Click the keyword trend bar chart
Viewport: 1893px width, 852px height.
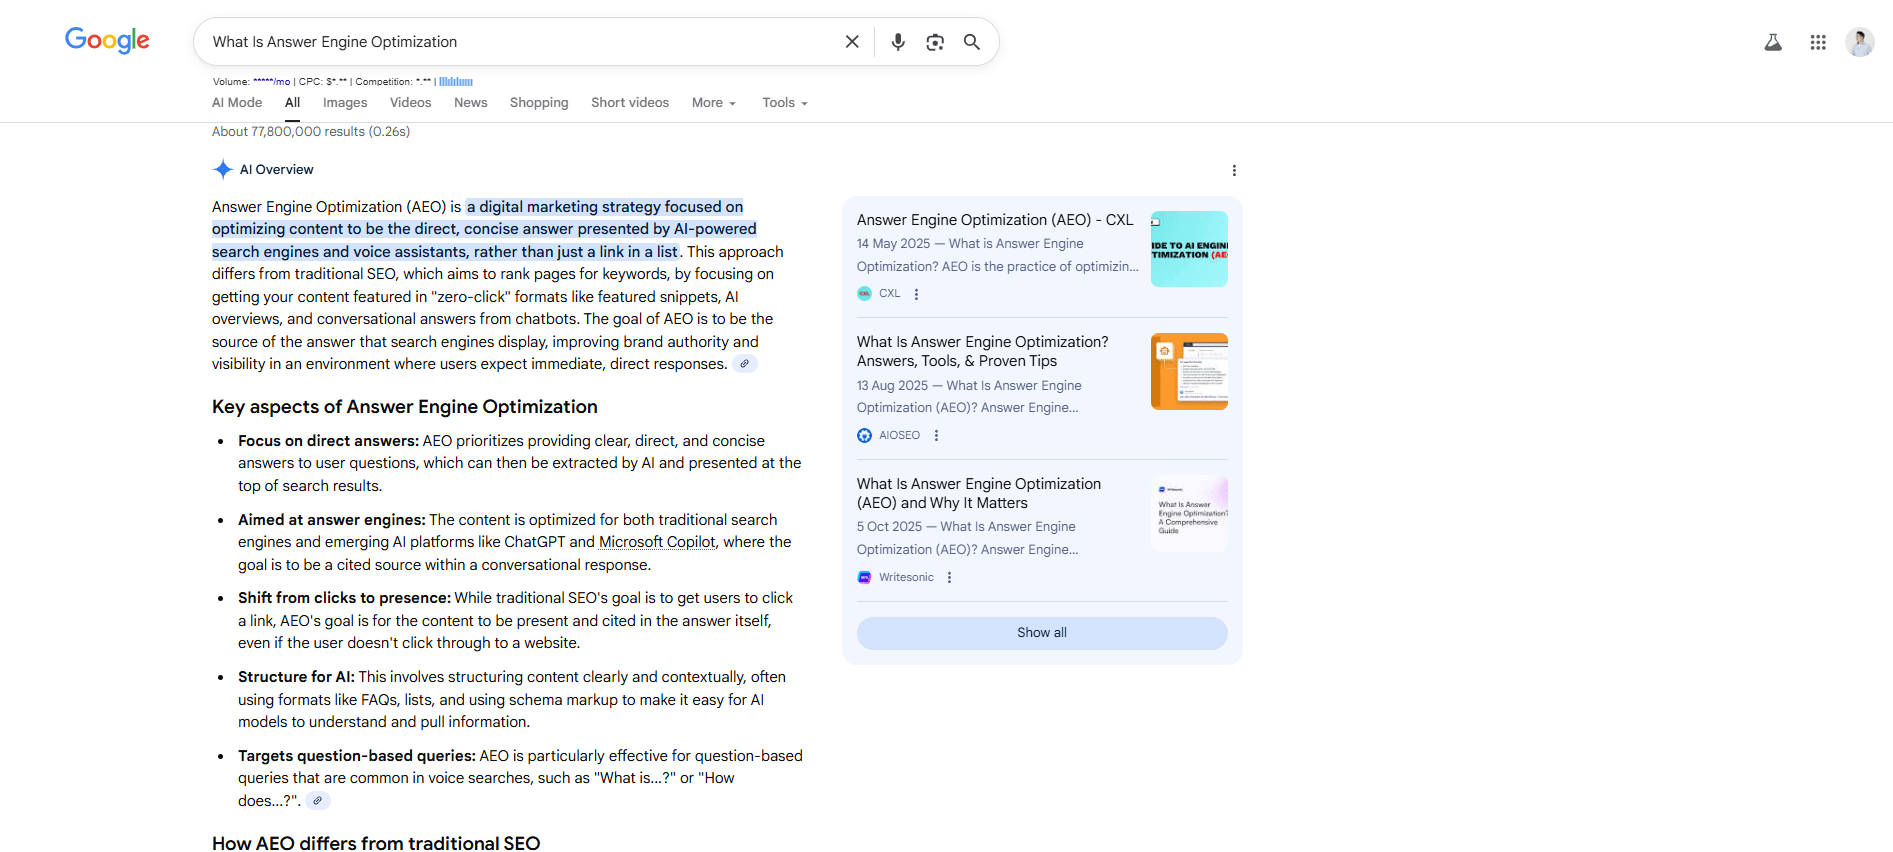coord(456,82)
